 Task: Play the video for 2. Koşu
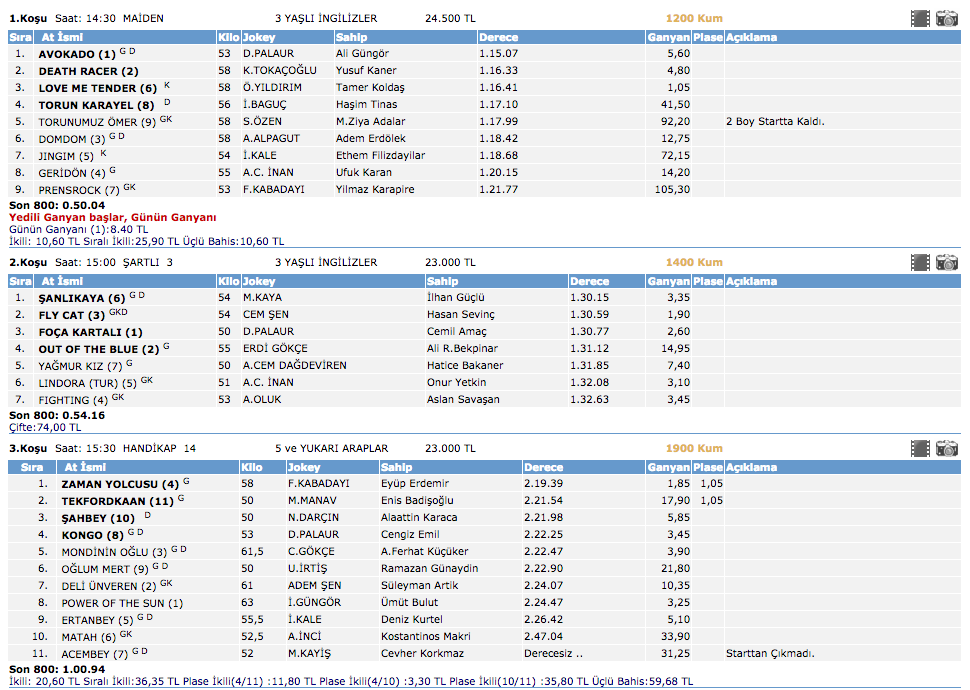(x=920, y=262)
